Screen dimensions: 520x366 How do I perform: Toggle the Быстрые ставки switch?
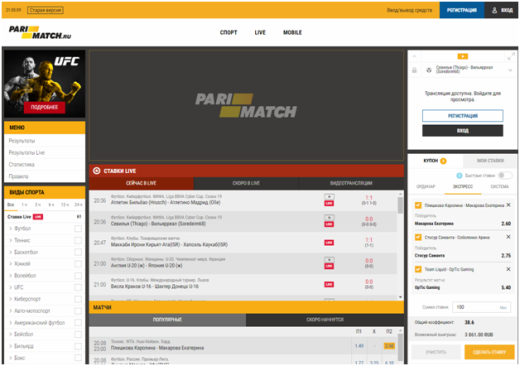click(x=505, y=175)
